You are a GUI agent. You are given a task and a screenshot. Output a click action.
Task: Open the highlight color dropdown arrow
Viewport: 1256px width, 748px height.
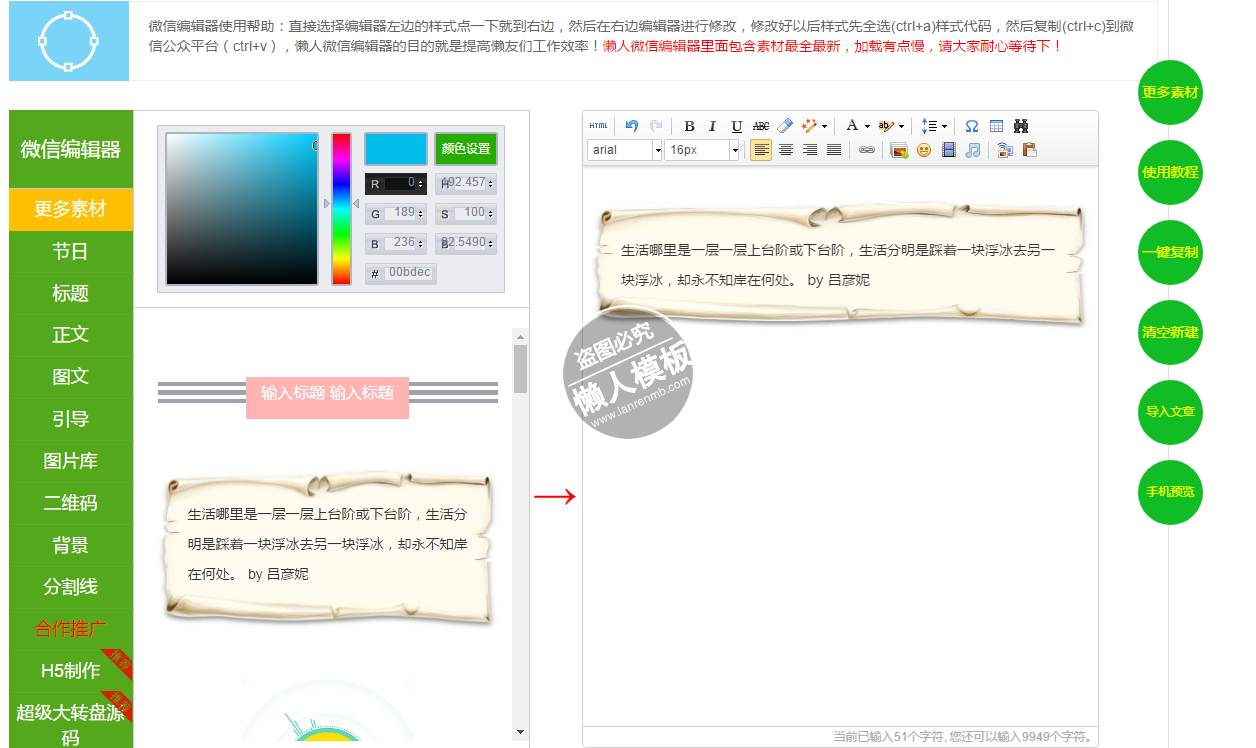(x=901, y=126)
